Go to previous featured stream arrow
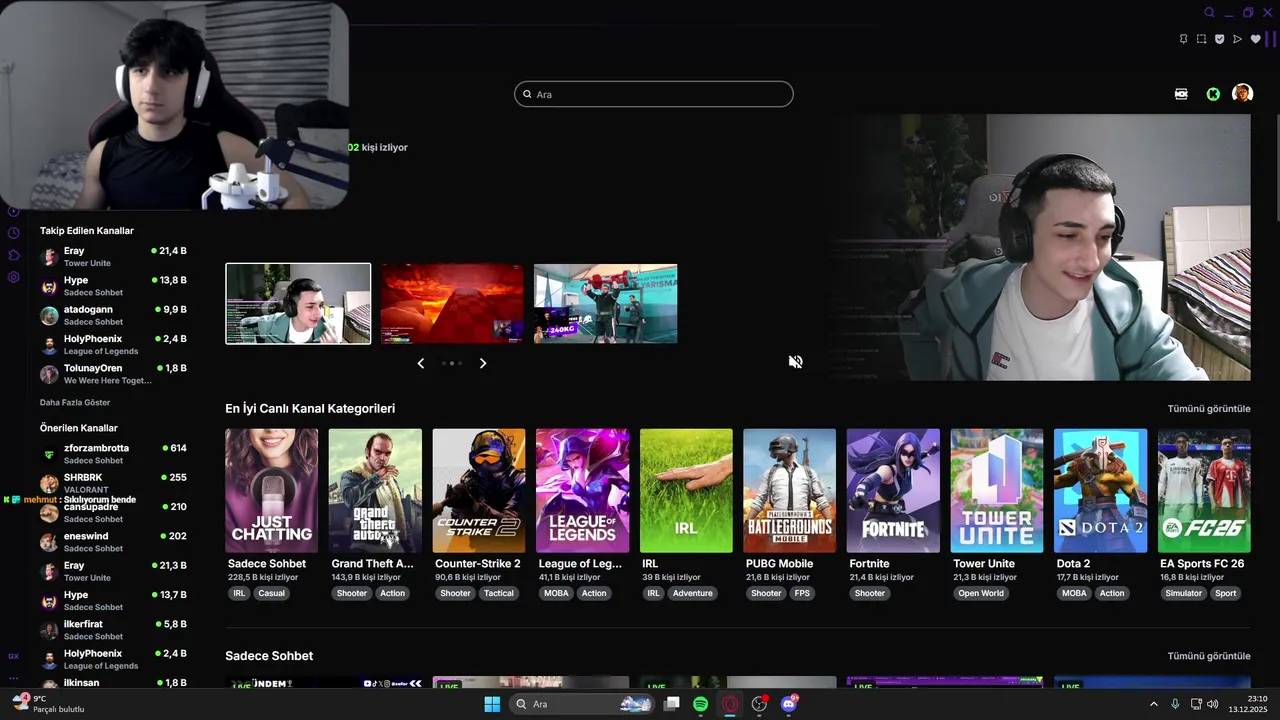 click(421, 363)
